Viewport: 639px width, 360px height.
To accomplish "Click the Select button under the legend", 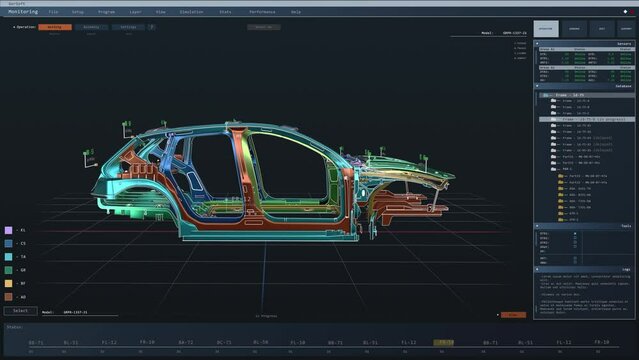I will (x=20, y=311).
